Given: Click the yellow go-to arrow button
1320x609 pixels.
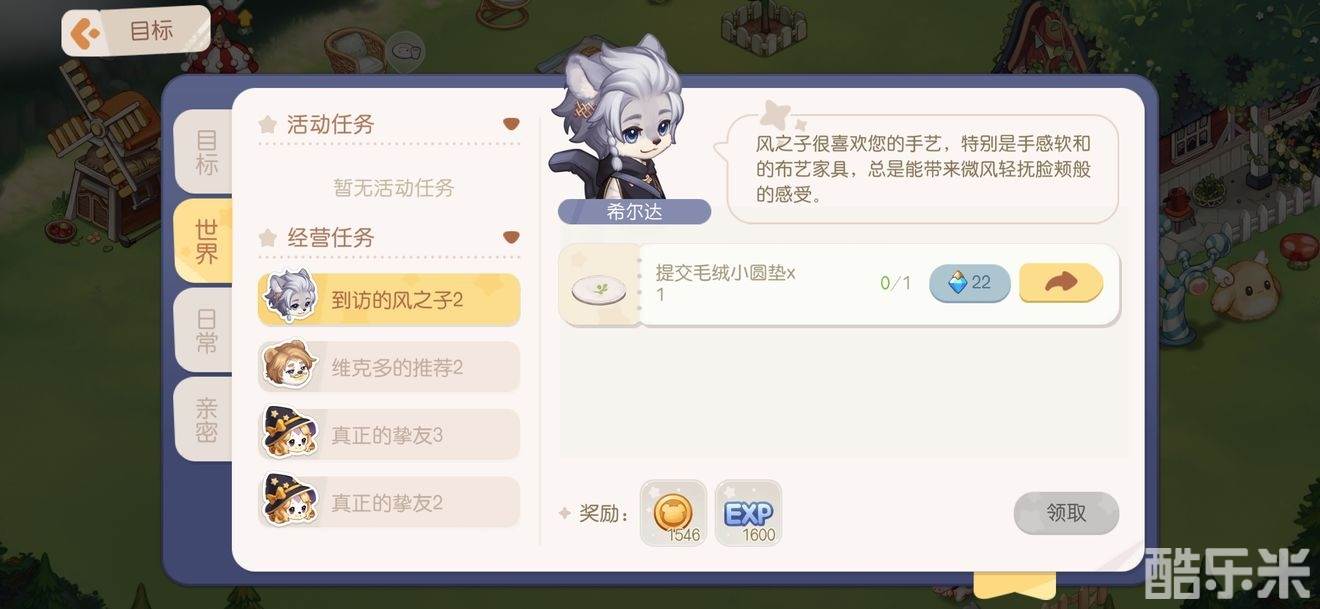Looking at the screenshot, I should [x=1061, y=283].
